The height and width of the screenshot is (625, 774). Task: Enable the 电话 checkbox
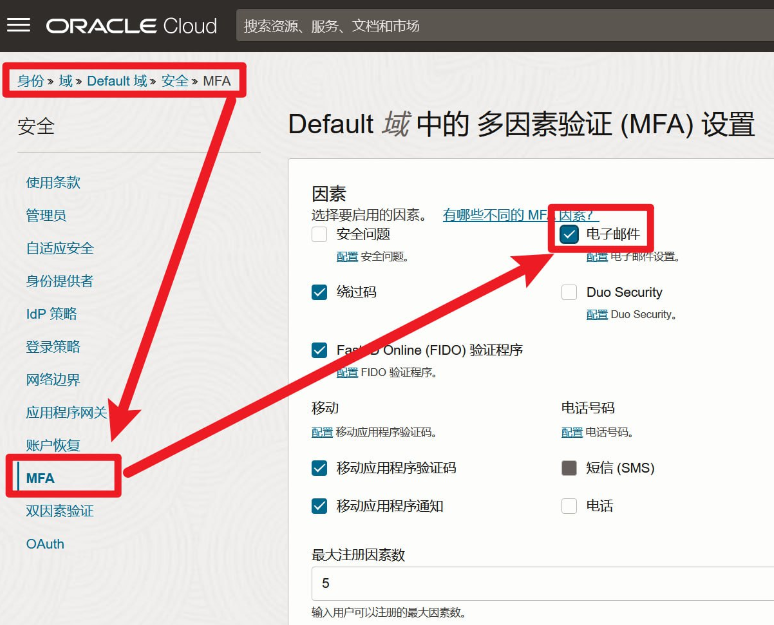[x=569, y=506]
